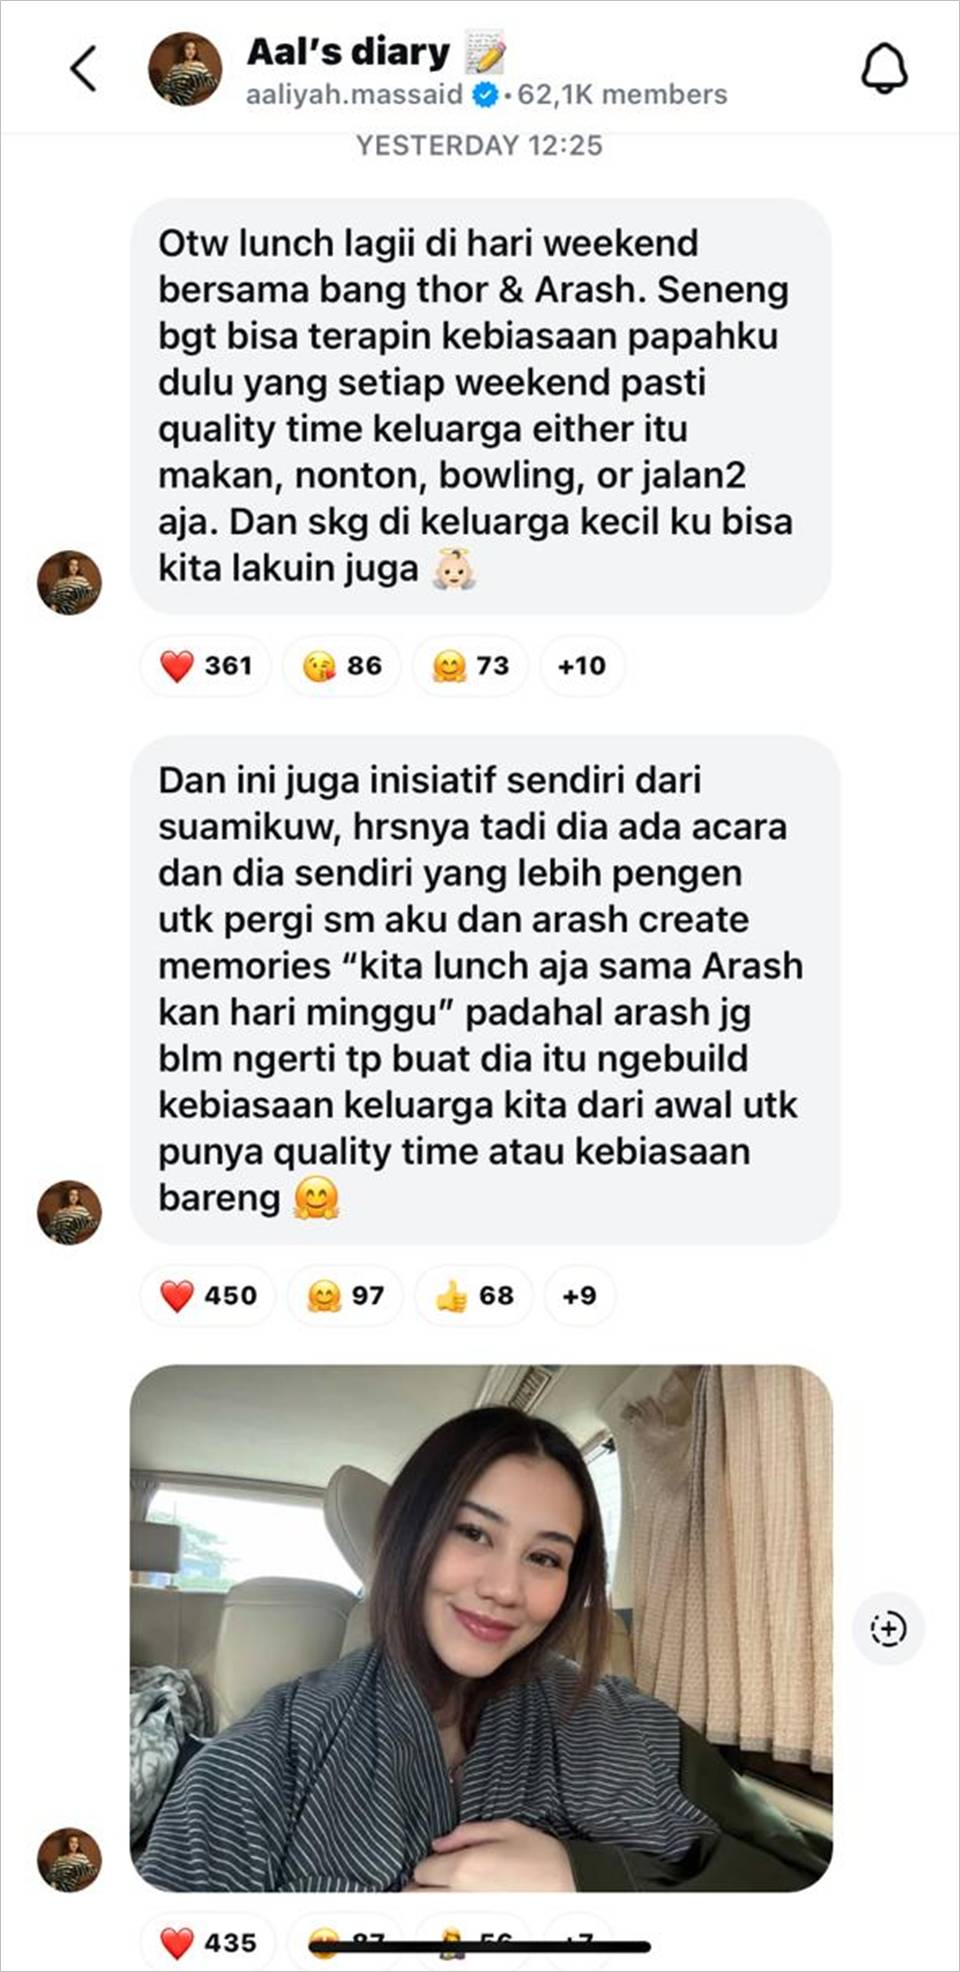This screenshot has height=1972, width=960.
Task: Toggle heart reaction showing 361
Action: point(206,666)
